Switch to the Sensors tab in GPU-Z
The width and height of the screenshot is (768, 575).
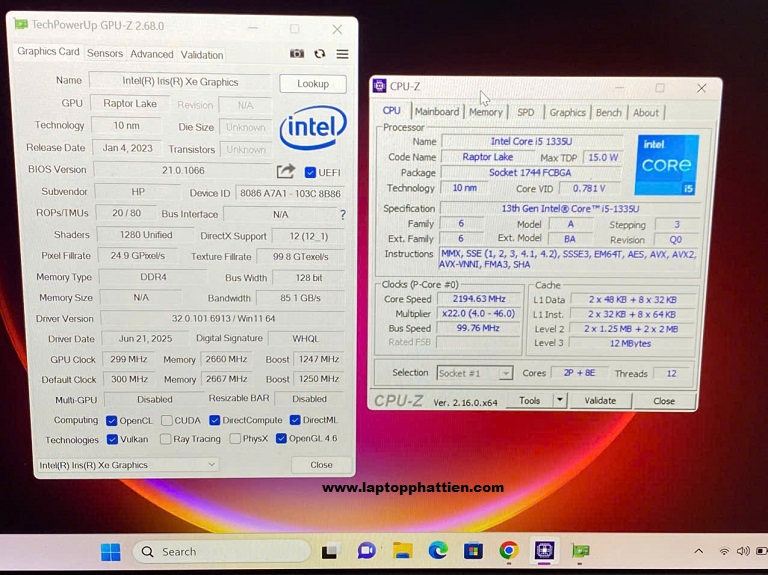105,53
